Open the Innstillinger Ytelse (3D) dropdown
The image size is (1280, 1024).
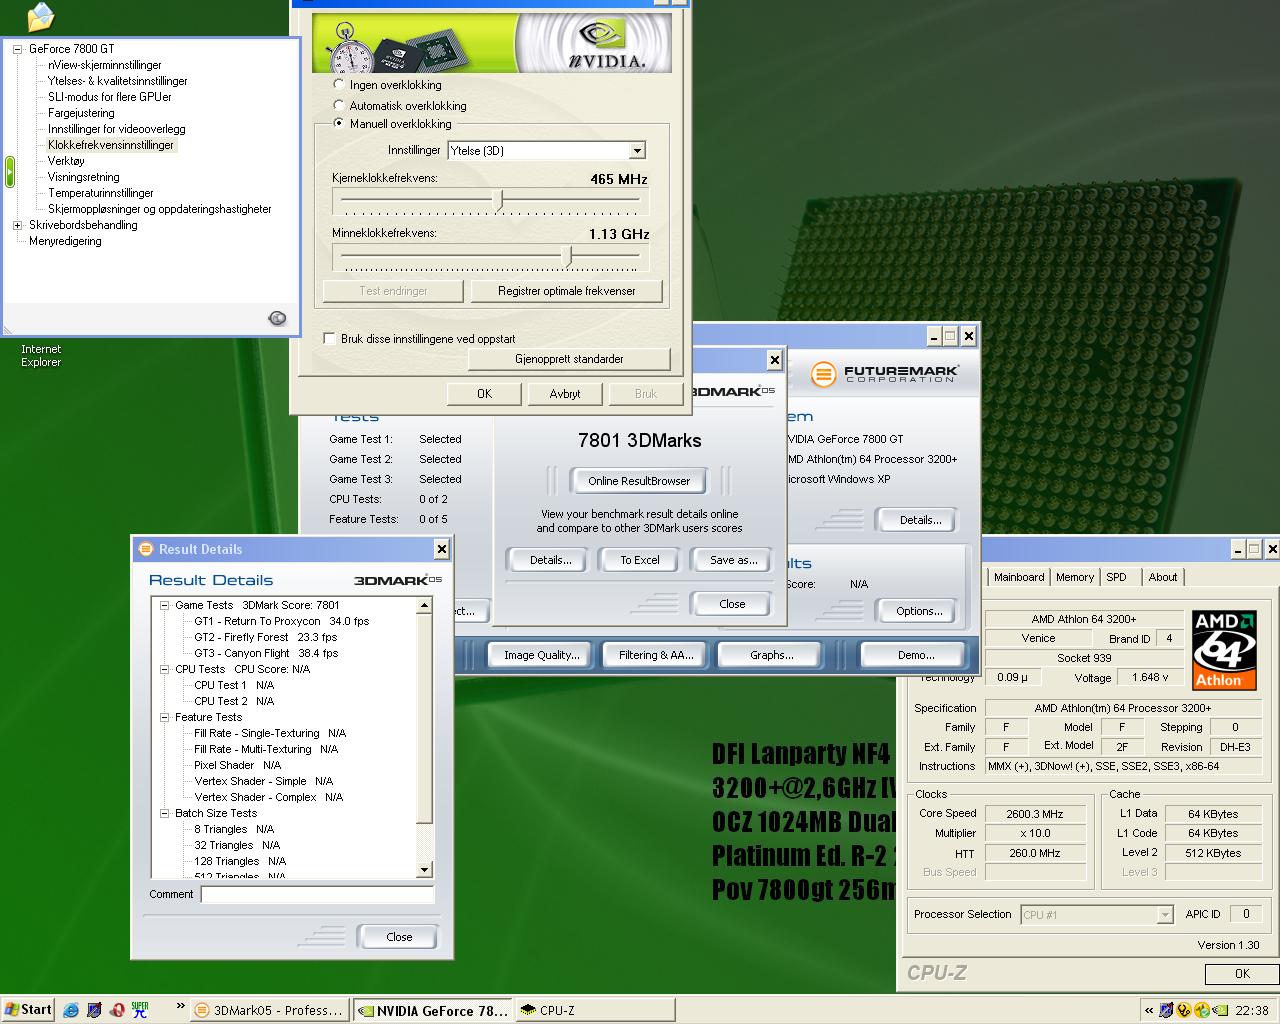(x=637, y=151)
